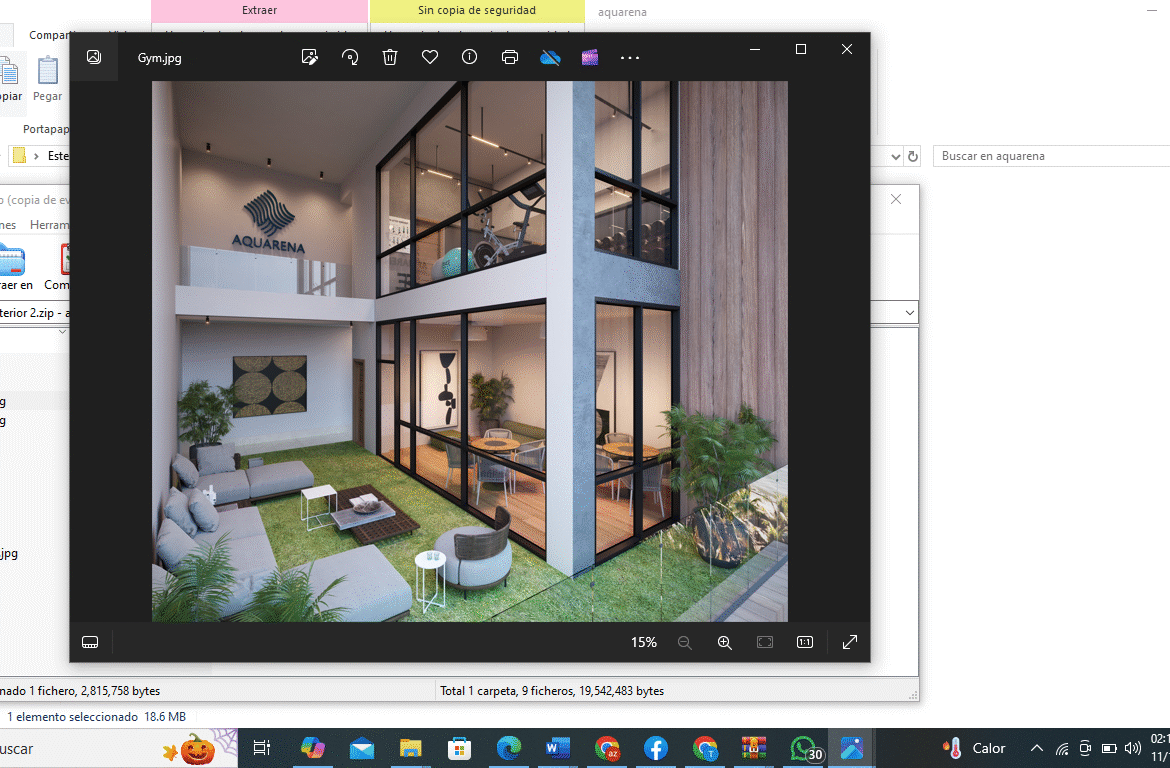
Task: Open the Clipchamp video editor icon
Action: (x=589, y=57)
